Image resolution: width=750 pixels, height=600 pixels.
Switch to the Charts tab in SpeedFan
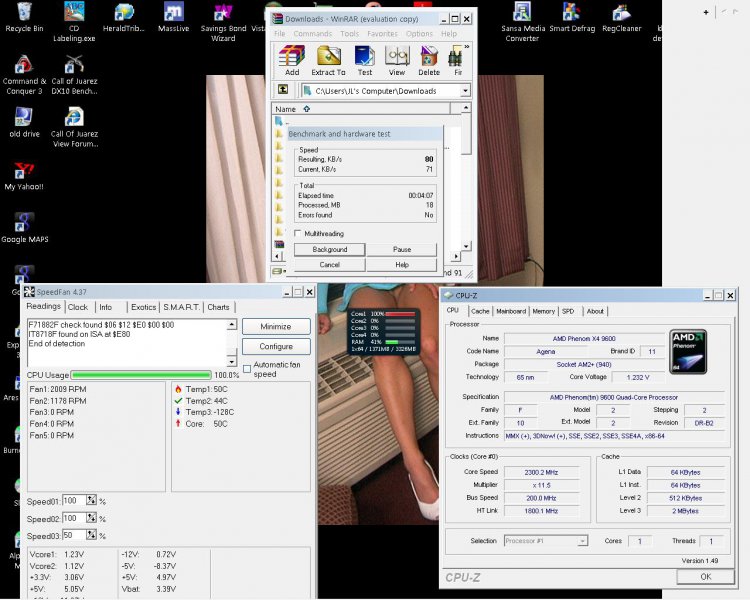pos(219,307)
